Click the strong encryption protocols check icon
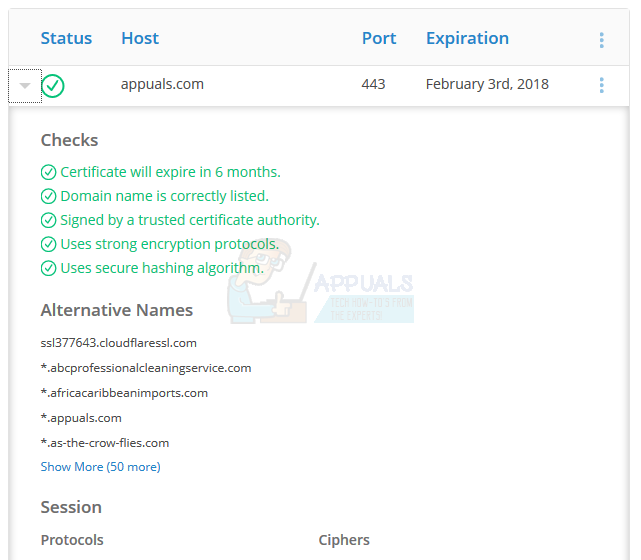This screenshot has height=560, width=641. click(48, 244)
